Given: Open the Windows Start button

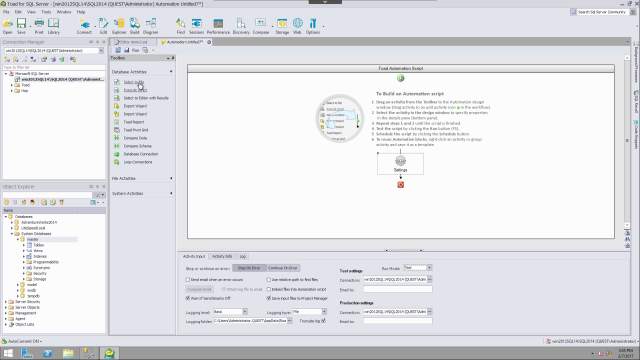Looking at the screenshot, I should [x=8, y=353].
